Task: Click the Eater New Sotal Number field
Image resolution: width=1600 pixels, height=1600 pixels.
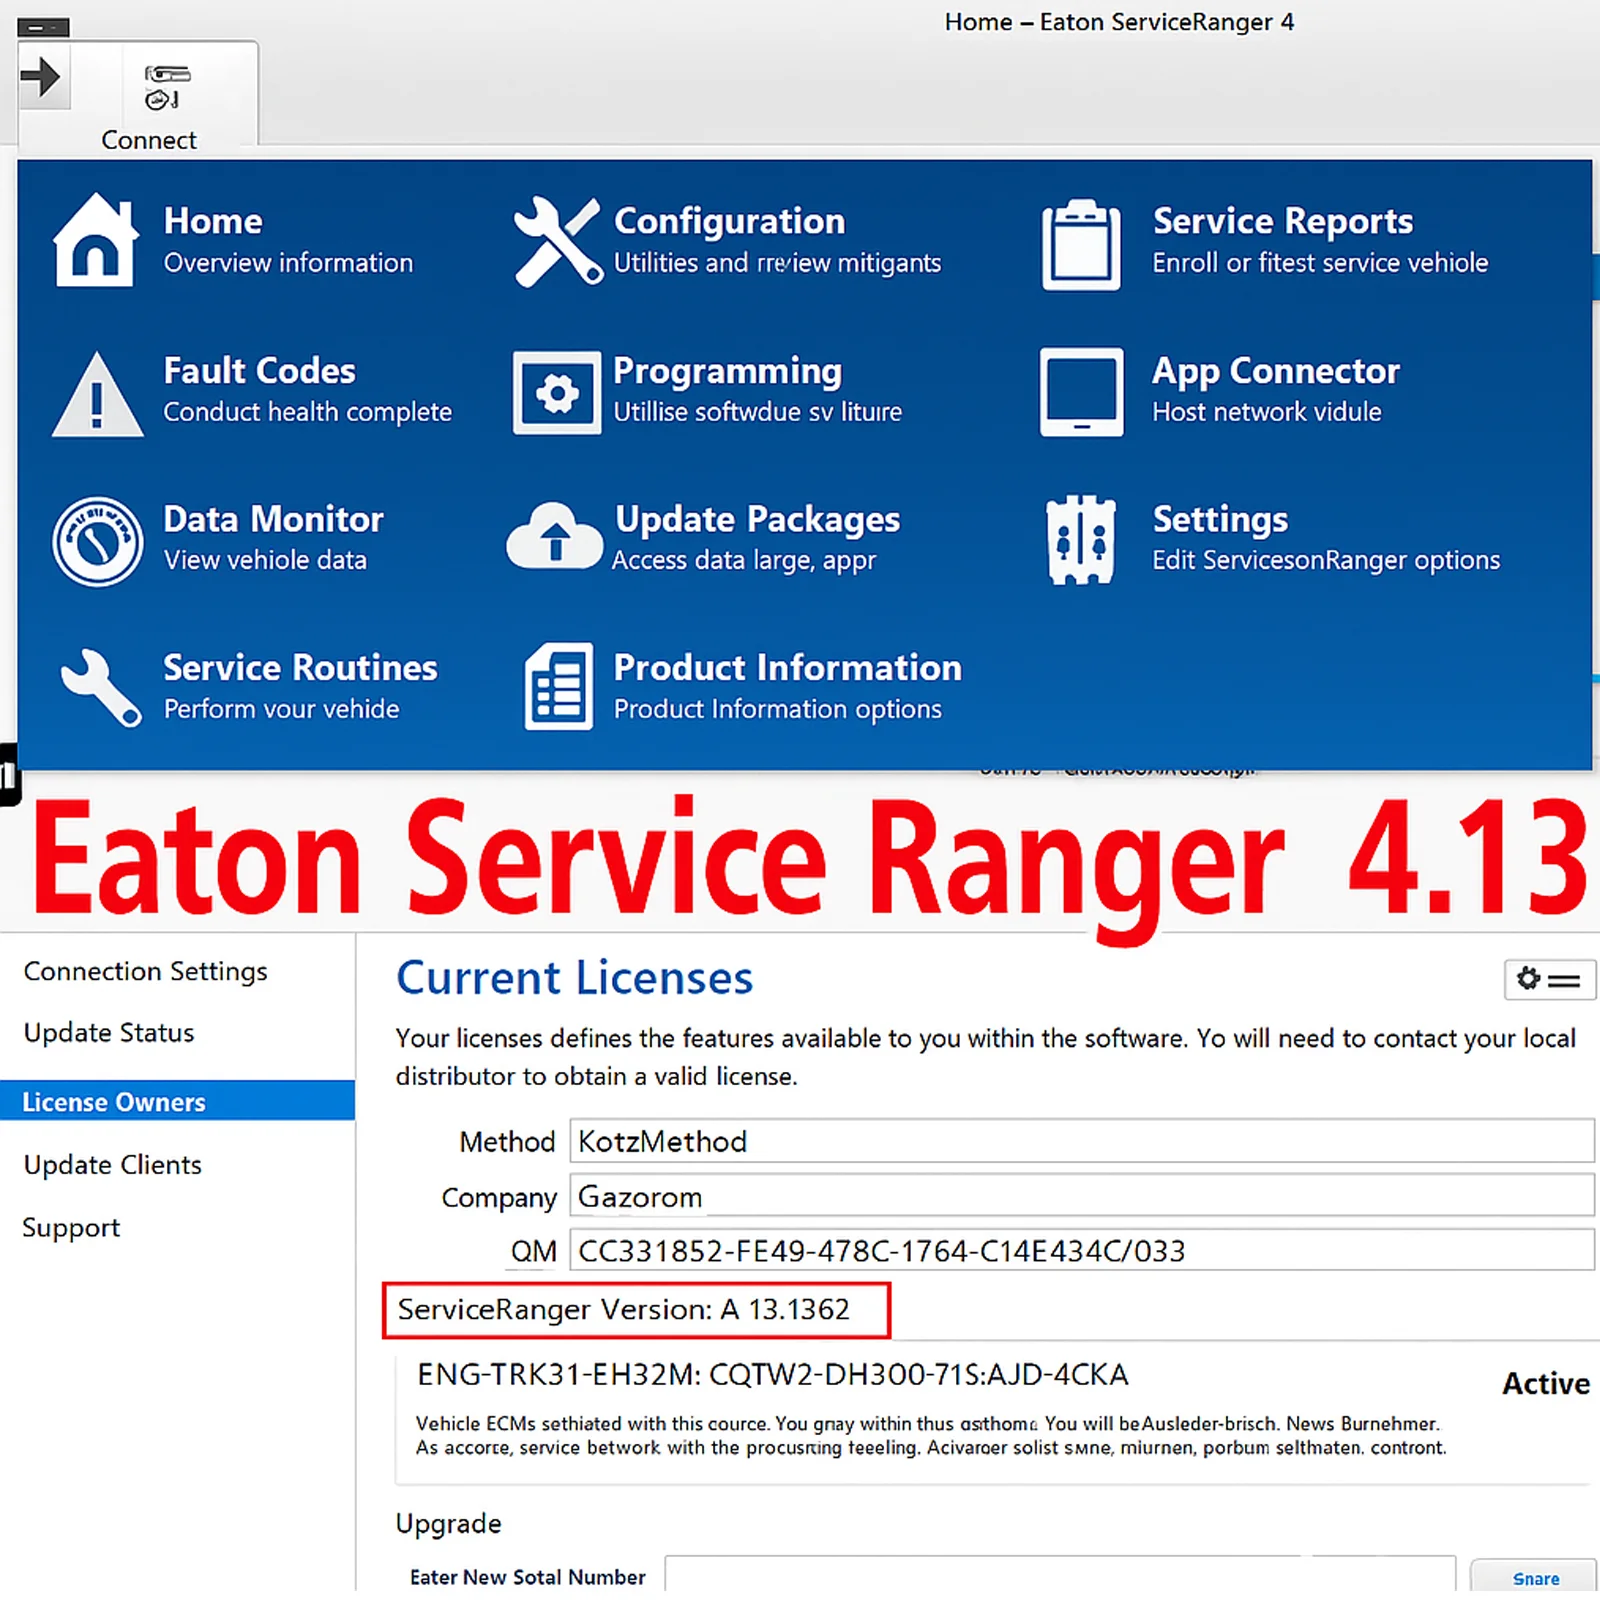Action: (1060, 1577)
